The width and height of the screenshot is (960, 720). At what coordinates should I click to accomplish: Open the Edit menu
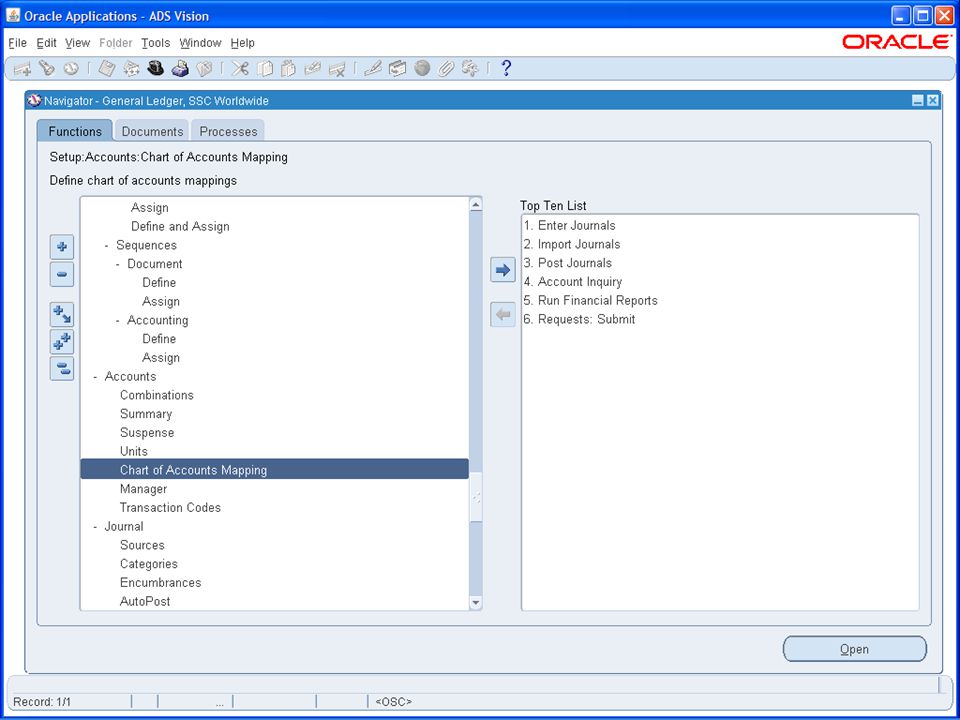47,43
